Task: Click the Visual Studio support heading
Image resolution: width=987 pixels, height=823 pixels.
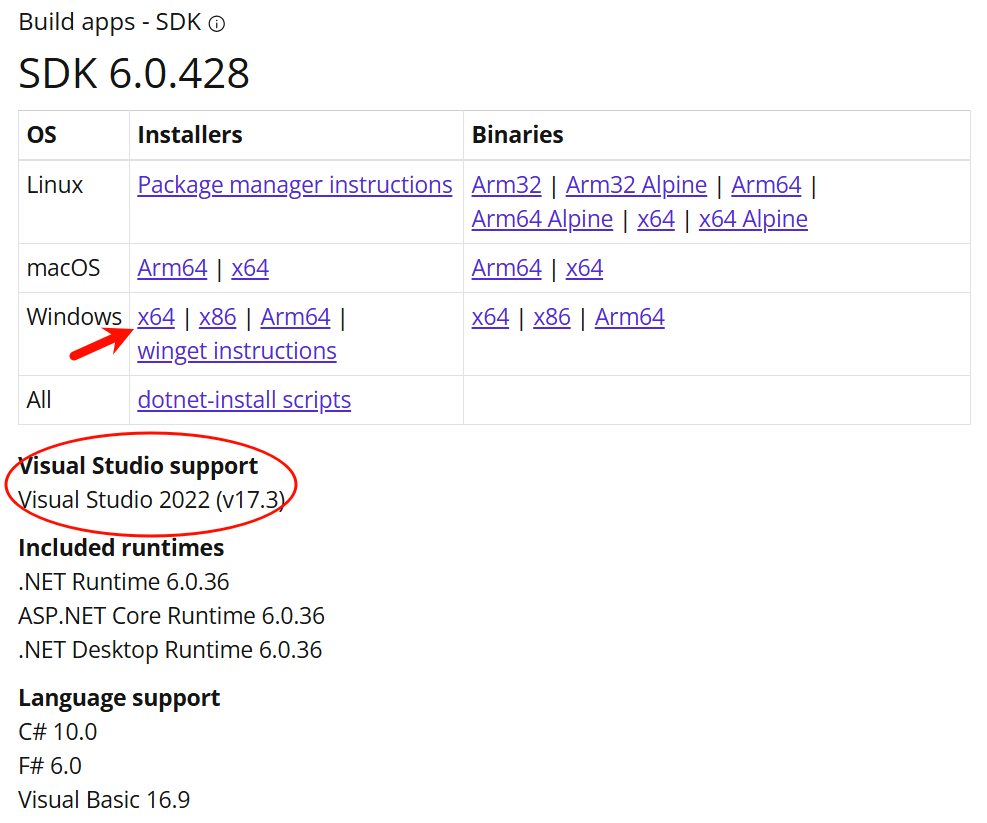Action: (x=138, y=467)
